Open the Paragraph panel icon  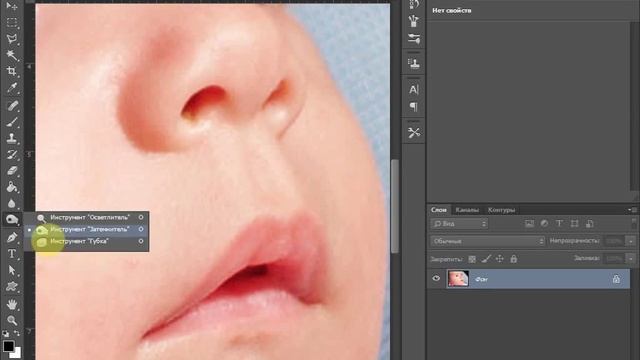point(414,107)
